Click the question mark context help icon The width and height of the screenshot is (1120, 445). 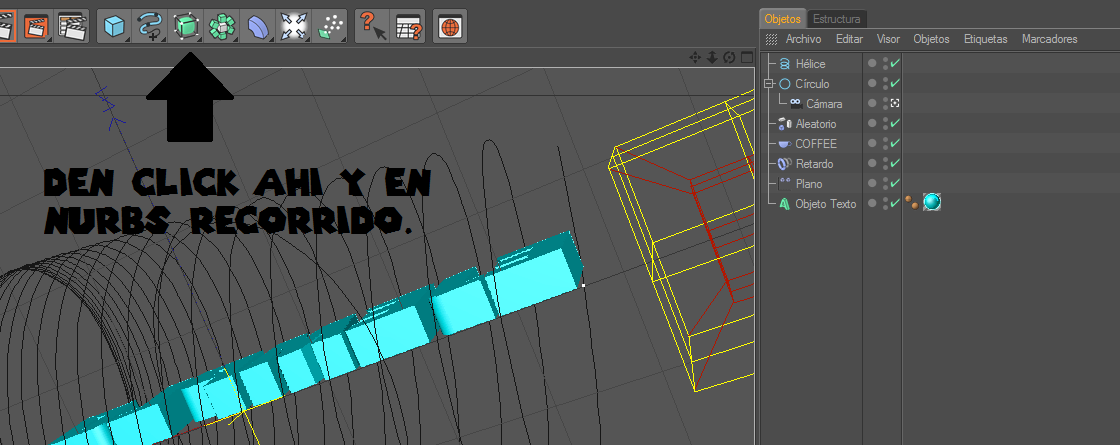click(x=372, y=26)
